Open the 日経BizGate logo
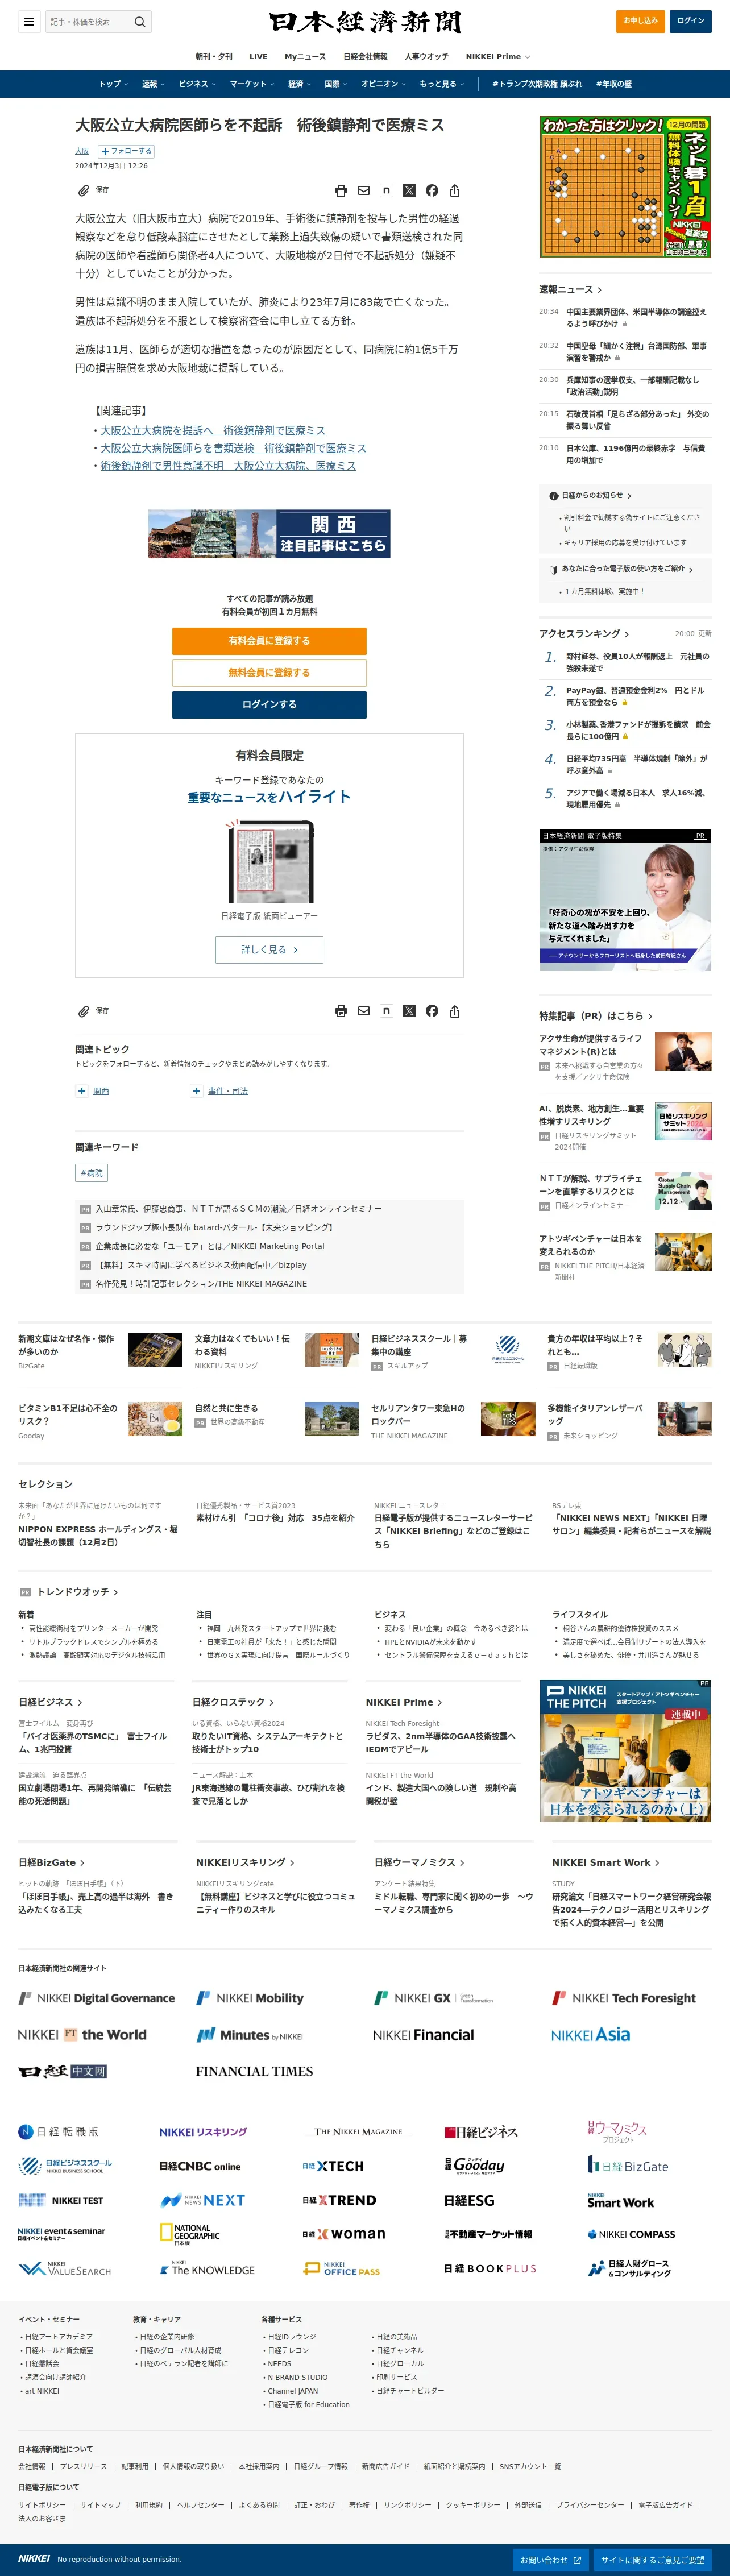The image size is (730, 2576). (x=628, y=2165)
